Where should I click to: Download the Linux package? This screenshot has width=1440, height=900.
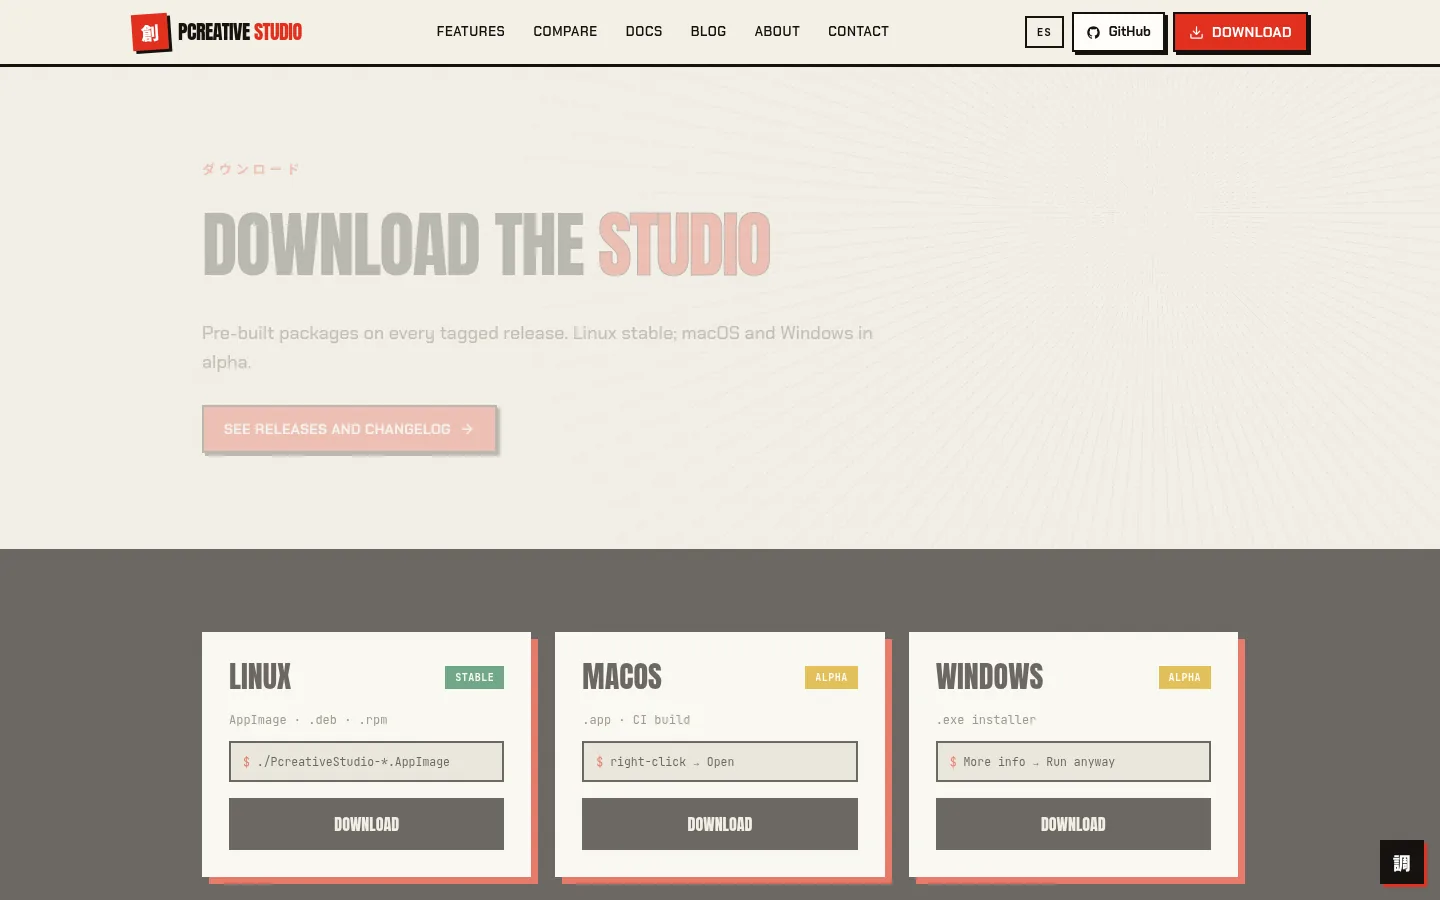pos(366,824)
